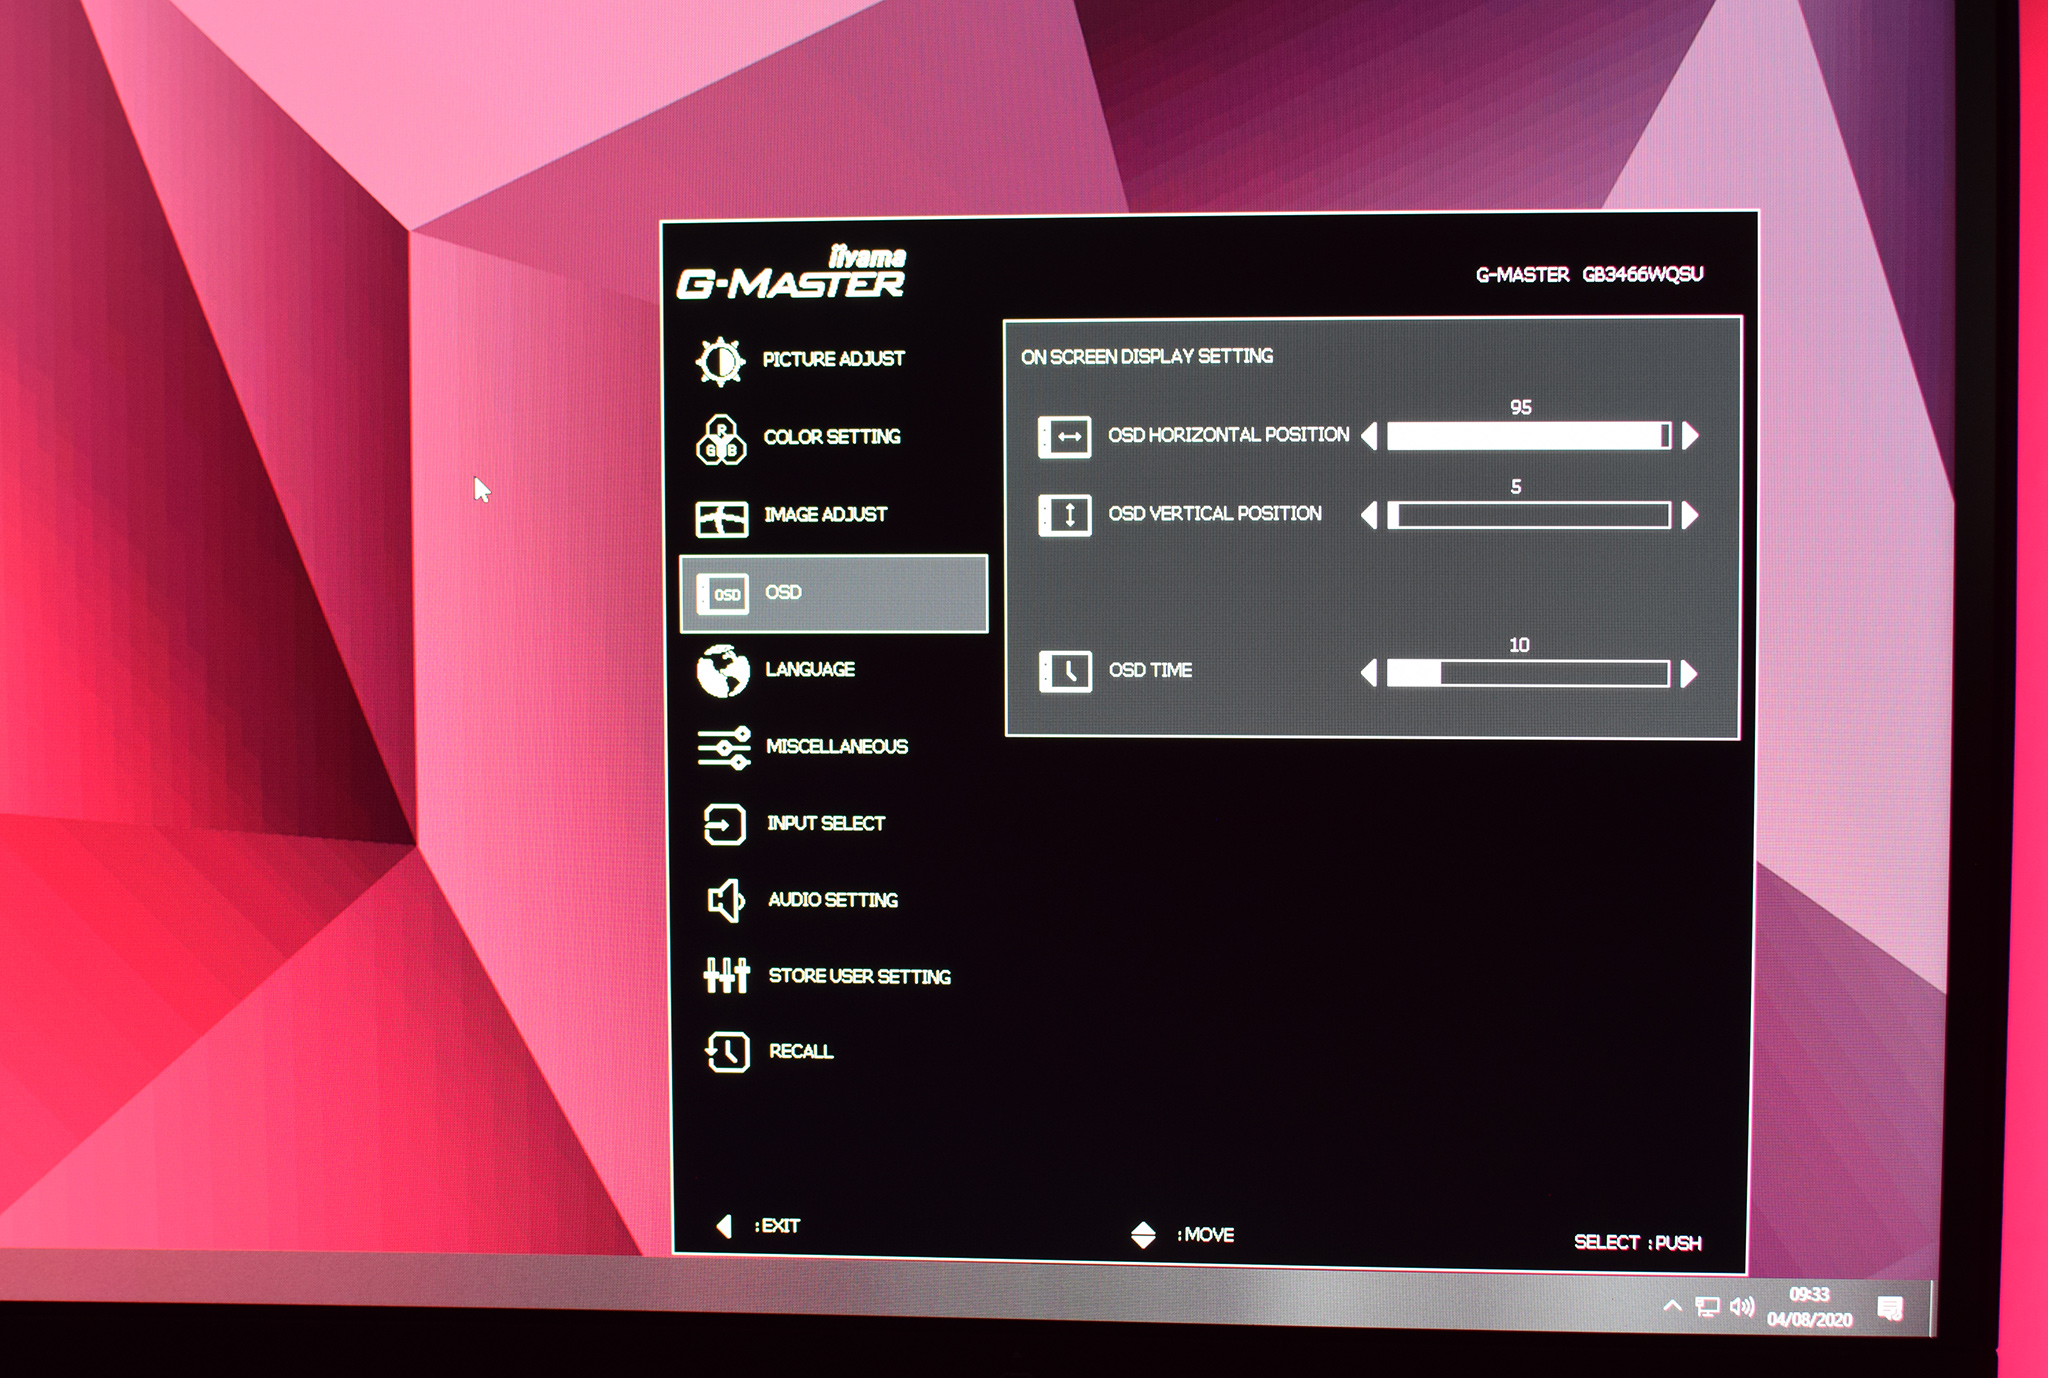This screenshot has height=1378, width=2048.
Task: Click the Picture Adjust brightness icon
Action: coord(720,361)
